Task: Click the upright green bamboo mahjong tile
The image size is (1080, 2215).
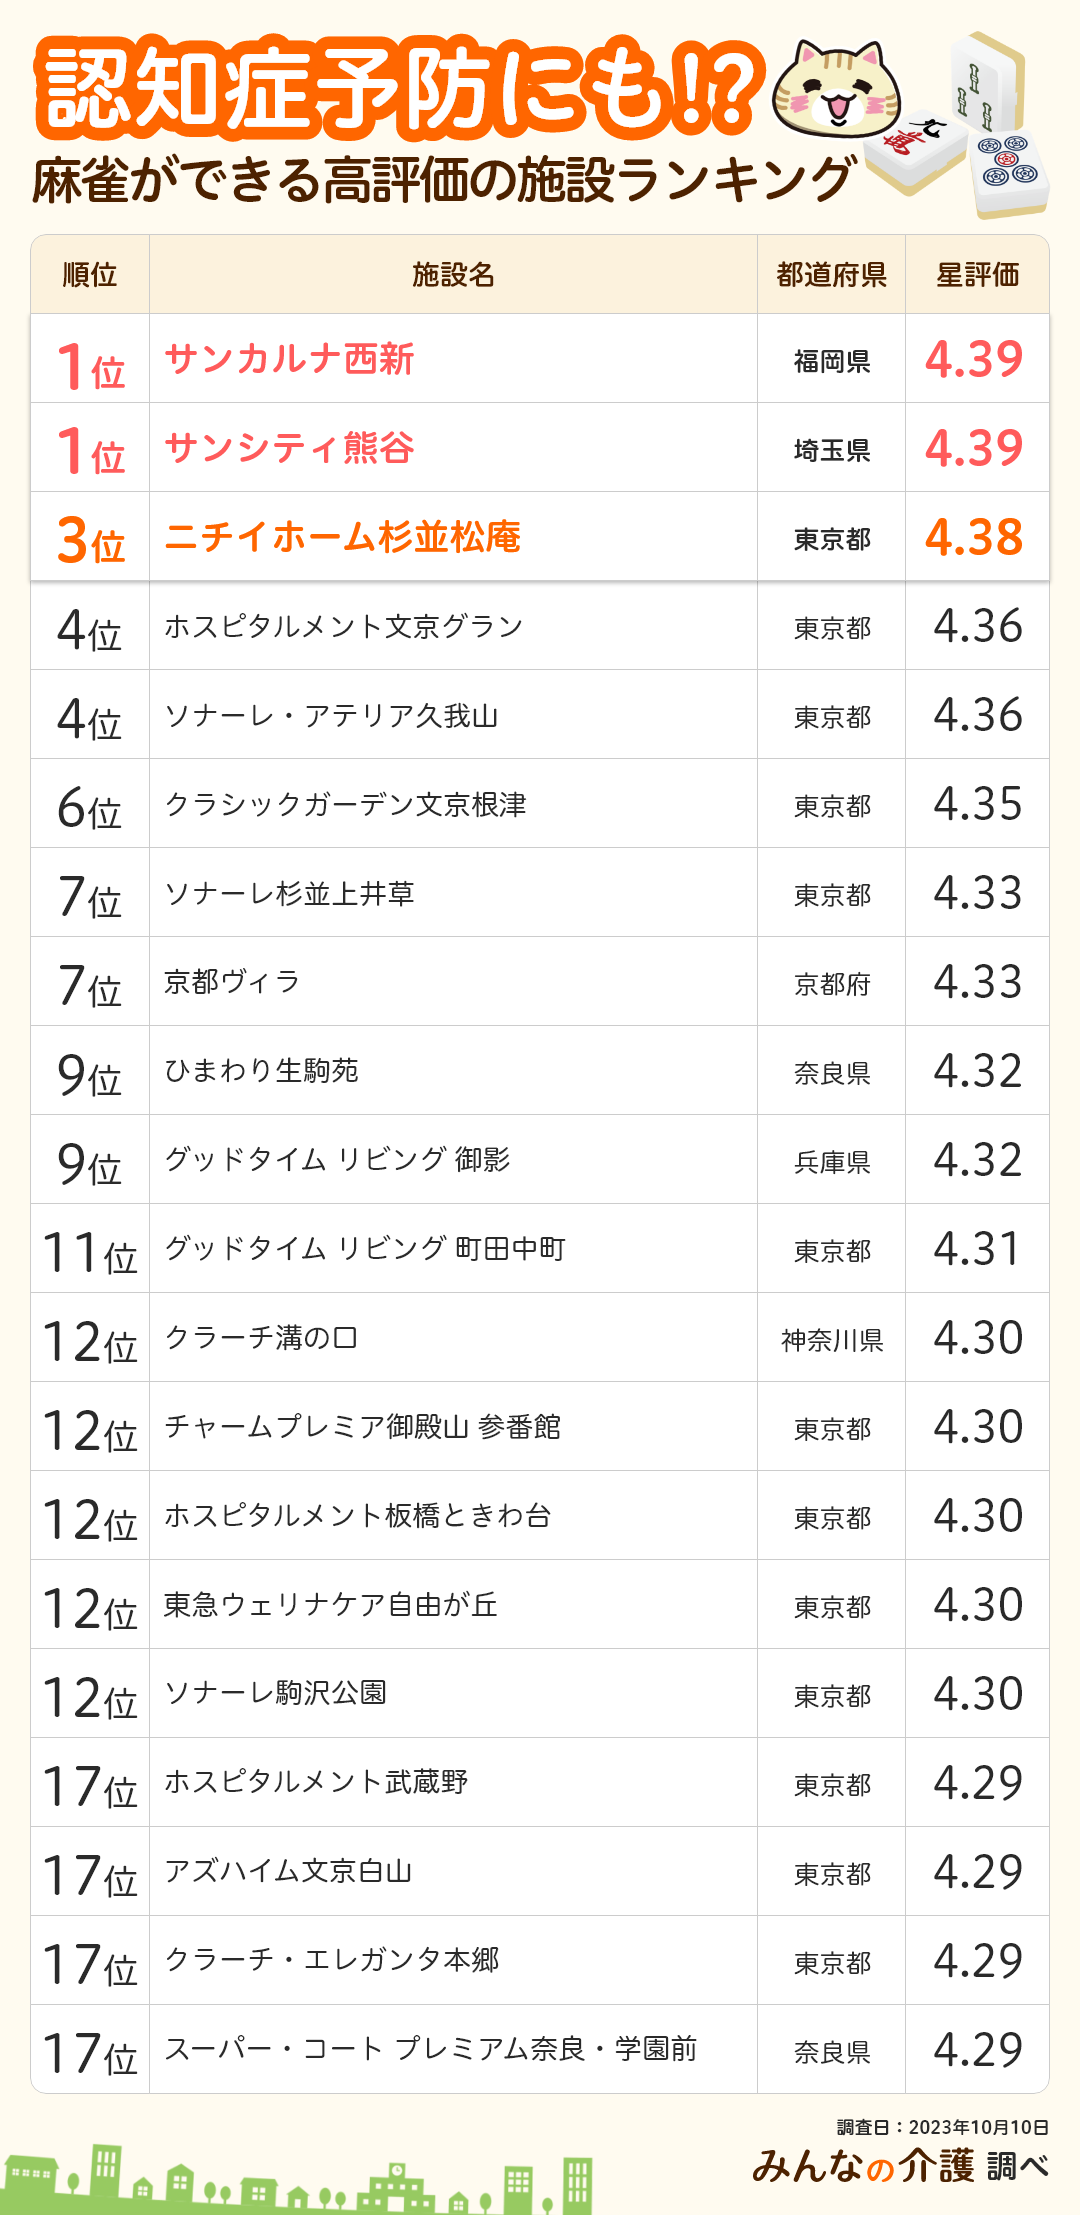Action: pos(983,82)
